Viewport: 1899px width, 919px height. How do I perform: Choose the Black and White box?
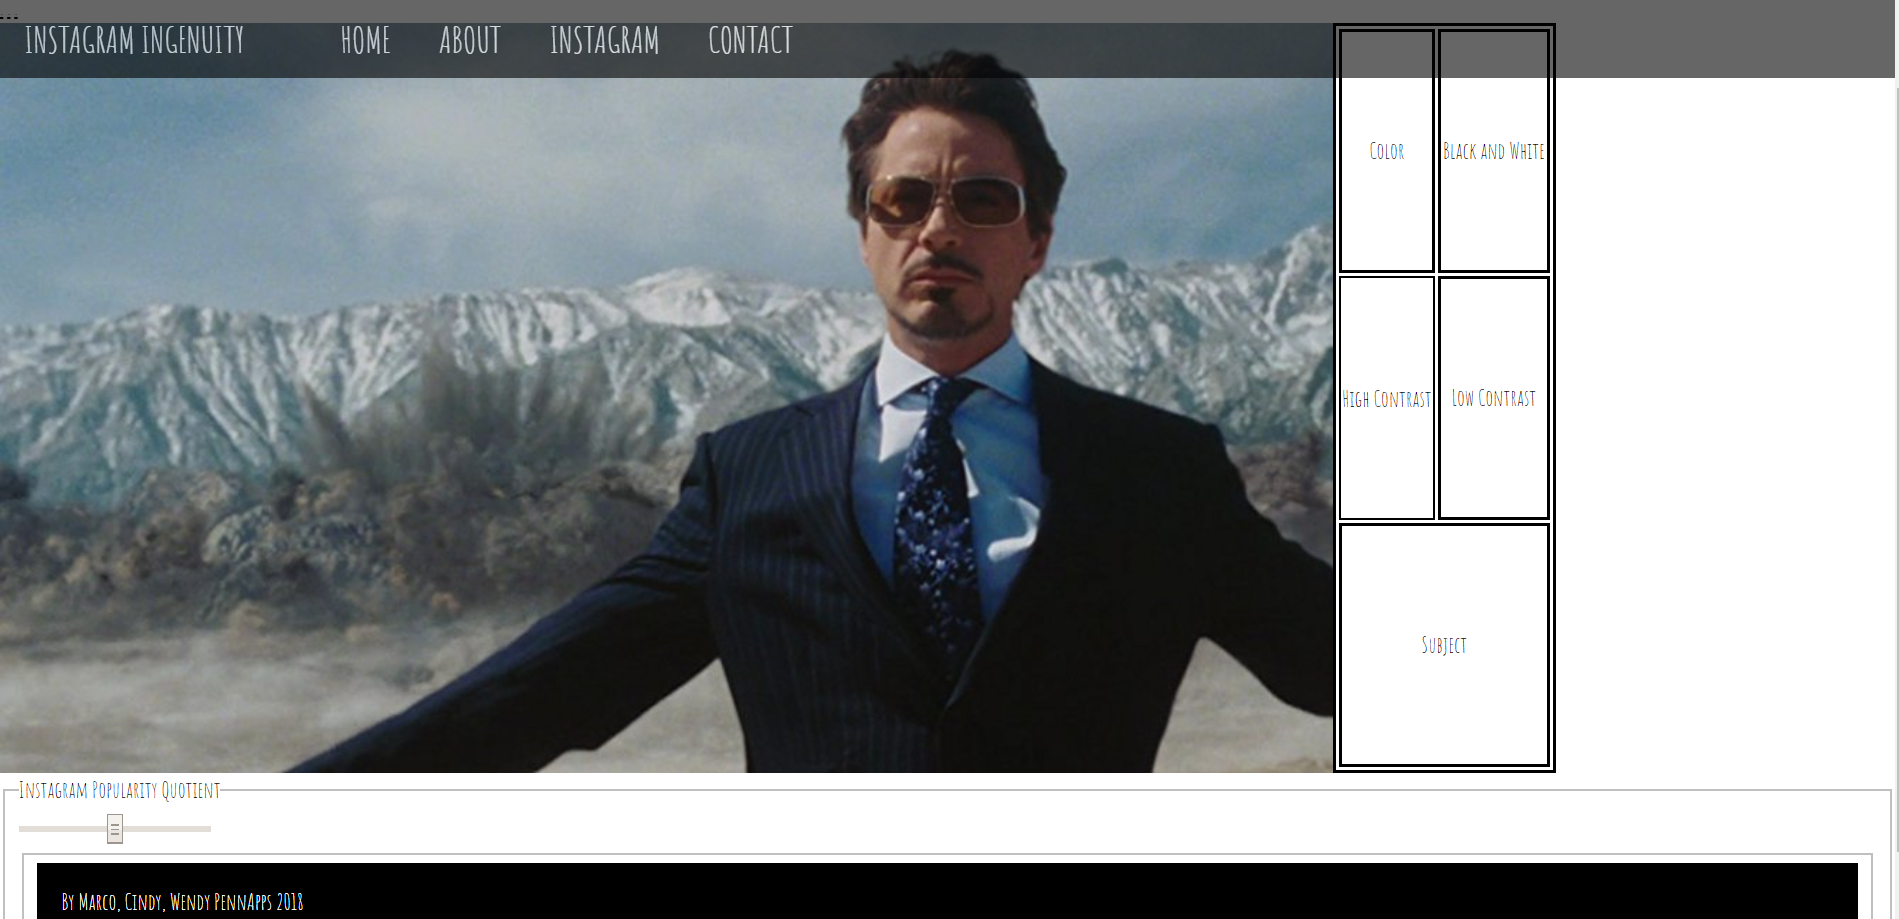pos(1493,151)
